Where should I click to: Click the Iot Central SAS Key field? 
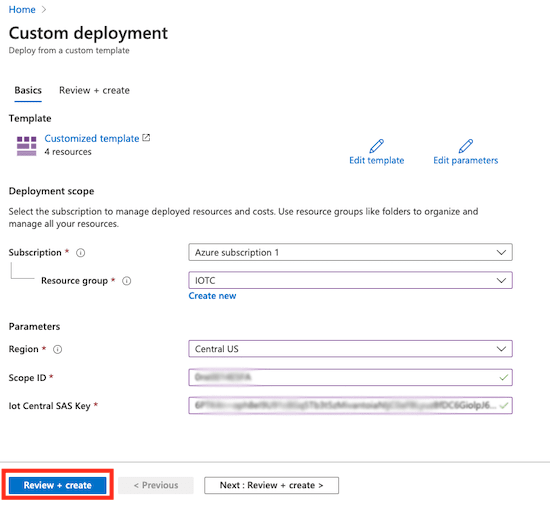click(350, 406)
